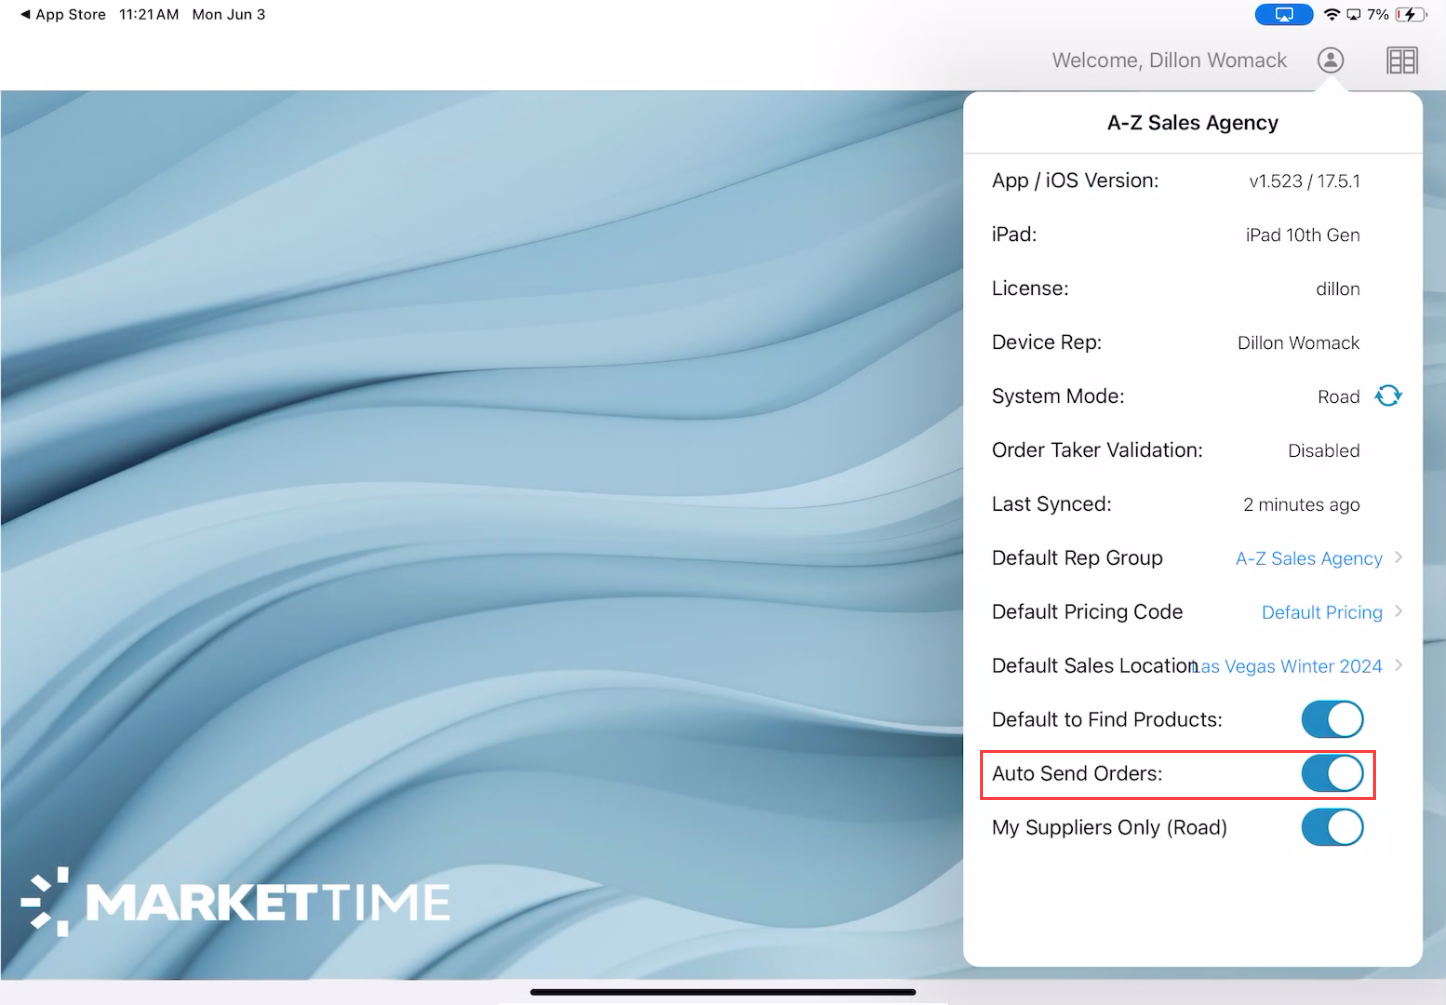Tap the Order Taker Validation Disabled value
The height and width of the screenshot is (1005, 1446).
tap(1324, 451)
